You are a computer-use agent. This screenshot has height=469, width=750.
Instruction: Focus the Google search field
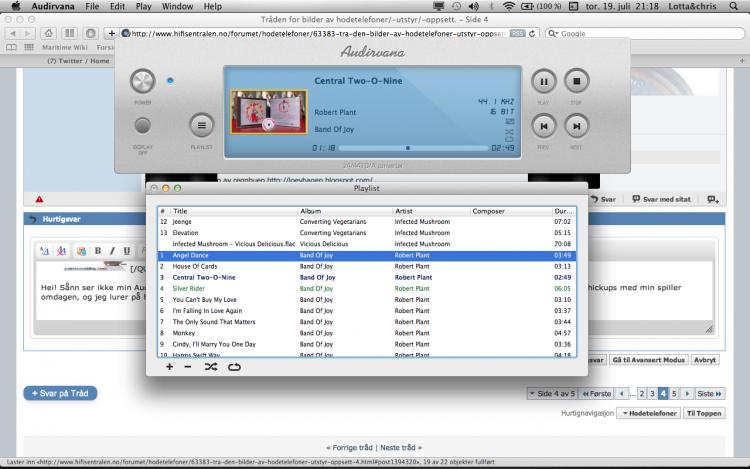point(645,33)
